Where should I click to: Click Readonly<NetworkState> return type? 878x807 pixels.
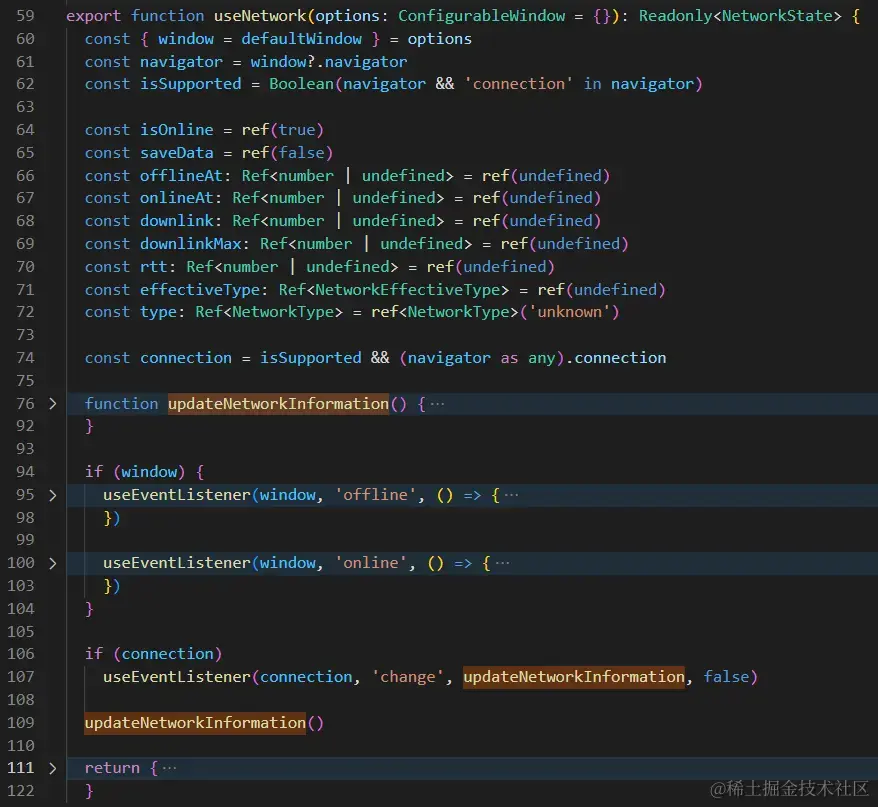point(740,16)
